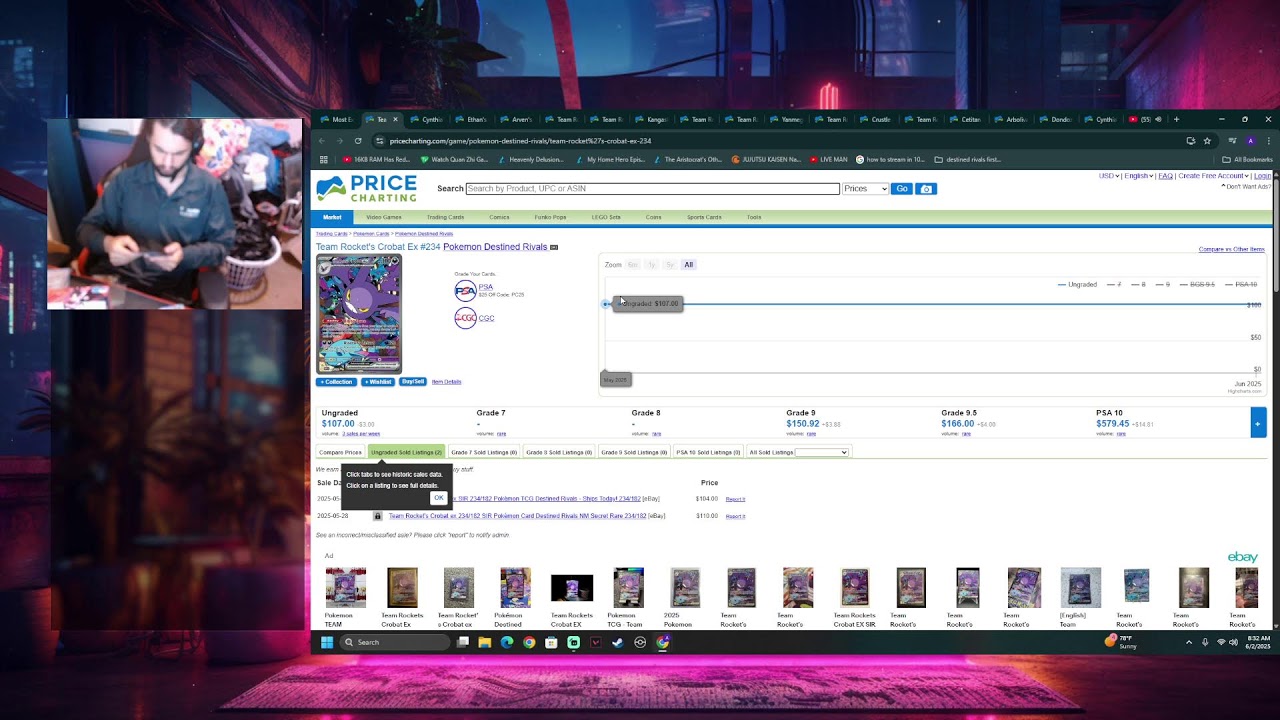
Task: Open the Comics navigation menu
Action: click(499, 217)
